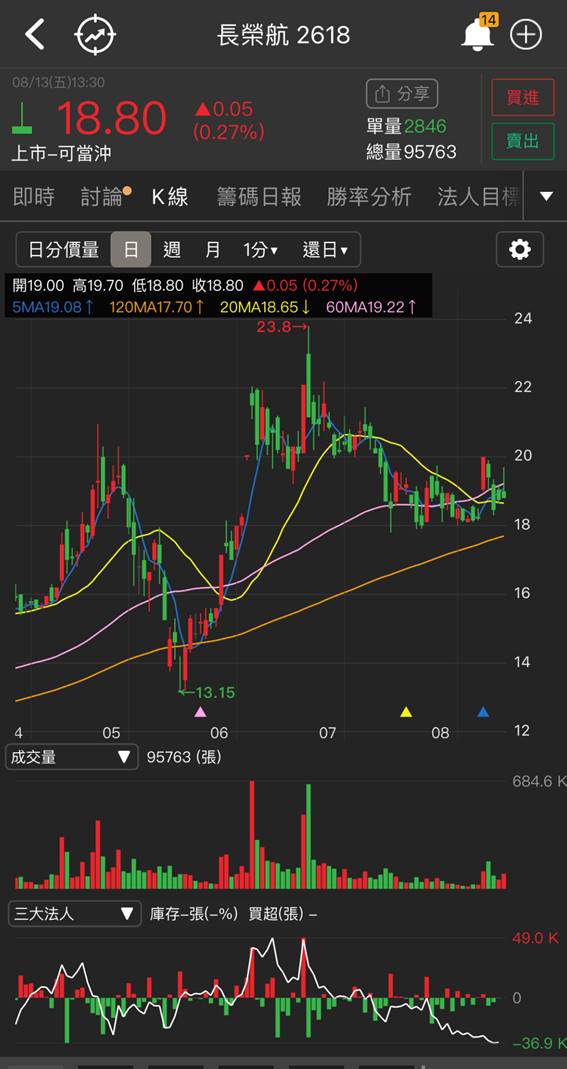Tap the 23.8 high price annotation
The height and width of the screenshot is (1069, 567).
click(281, 327)
